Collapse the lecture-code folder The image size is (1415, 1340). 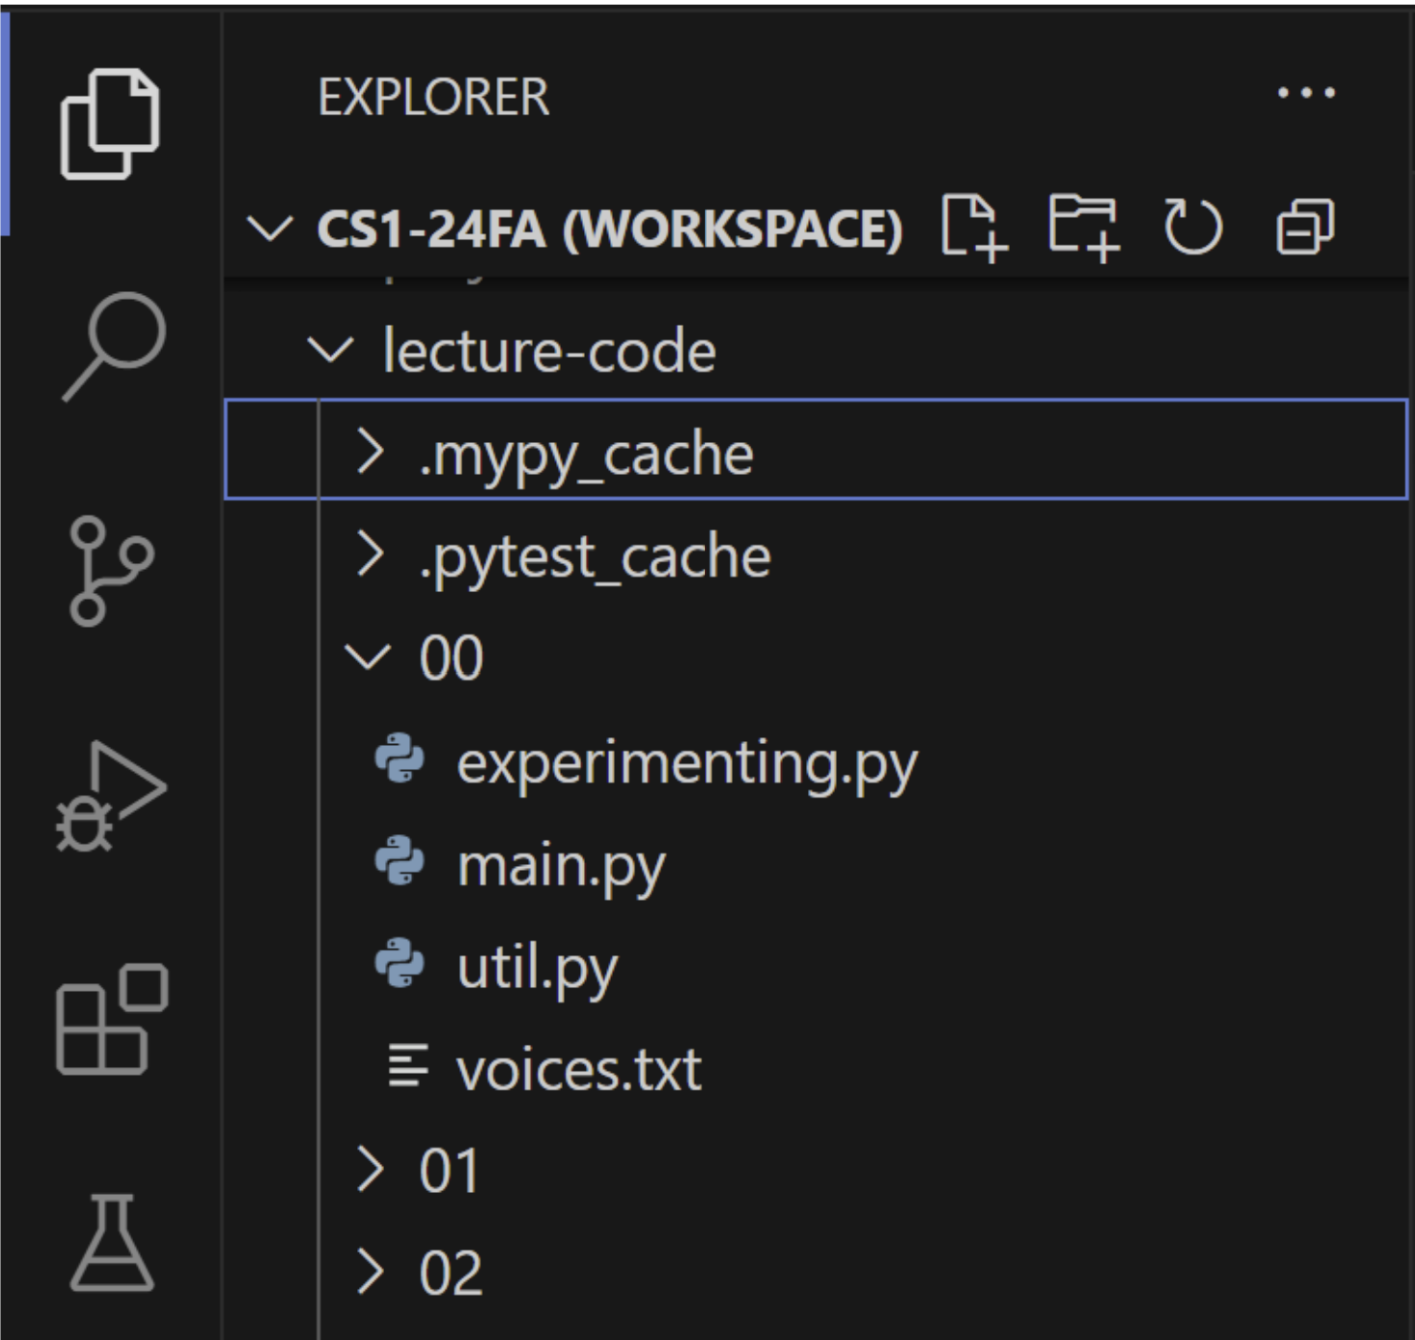(548, 352)
